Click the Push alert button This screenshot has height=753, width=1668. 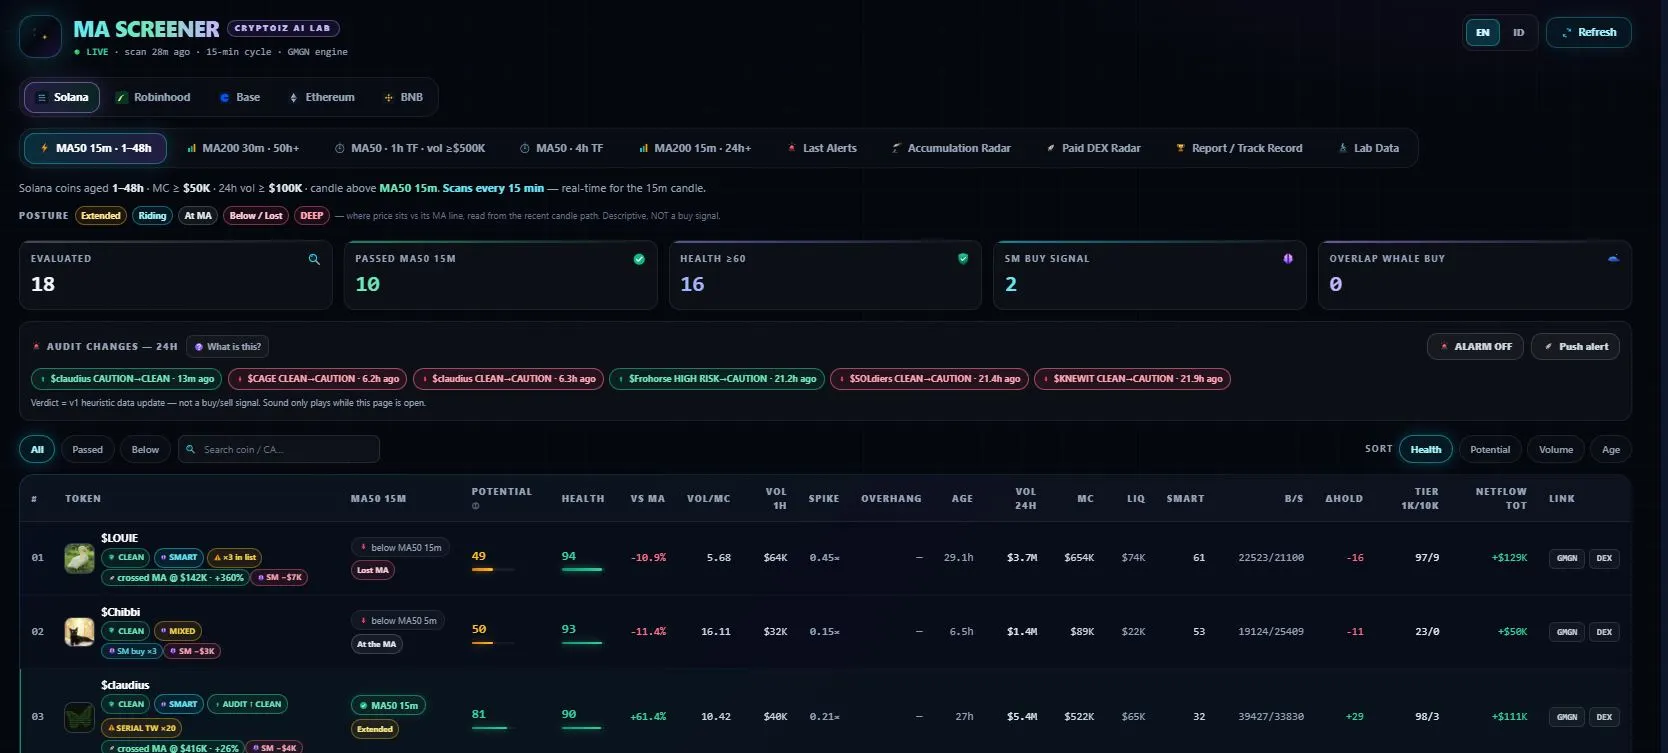1575,347
